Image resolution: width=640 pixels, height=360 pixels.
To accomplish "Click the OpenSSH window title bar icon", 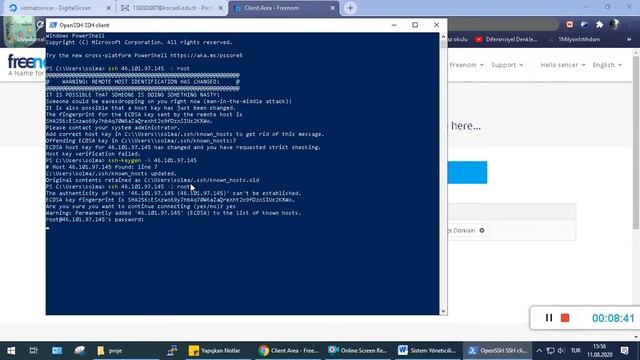I will pyautogui.click(x=53, y=25).
